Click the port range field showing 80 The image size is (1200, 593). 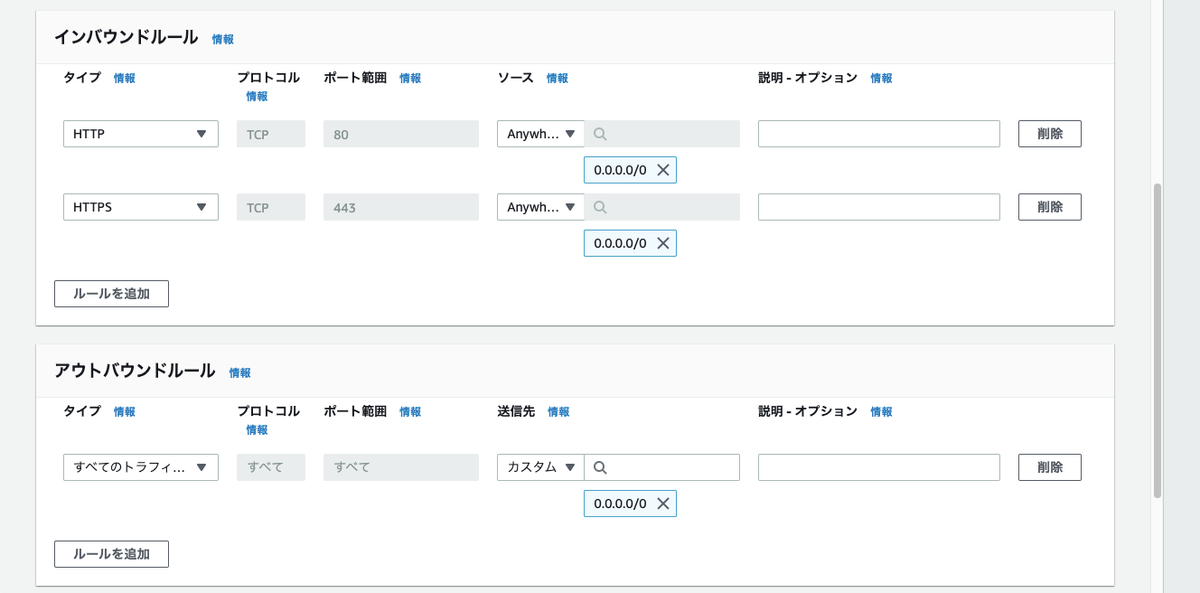pos(400,134)
